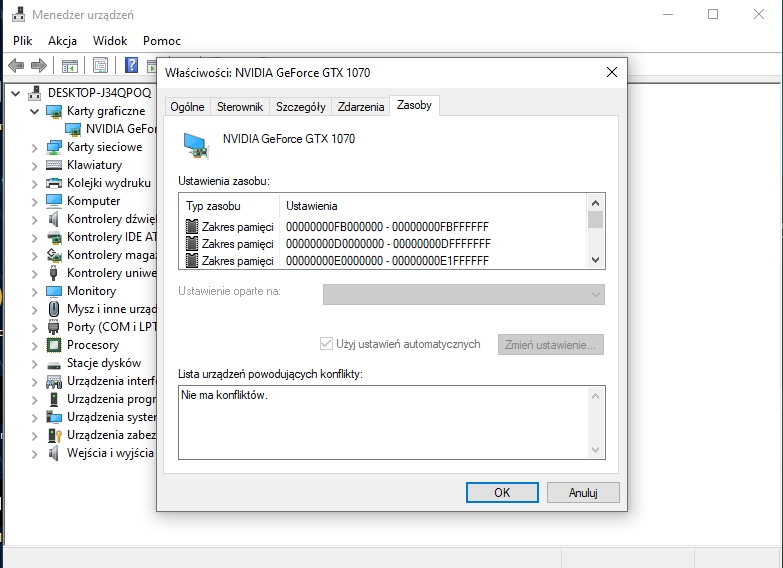The width and height of the screenshot is (783, 568).
Task: Maximize the Menedżer urządzeń window
Action: point(713,14)
